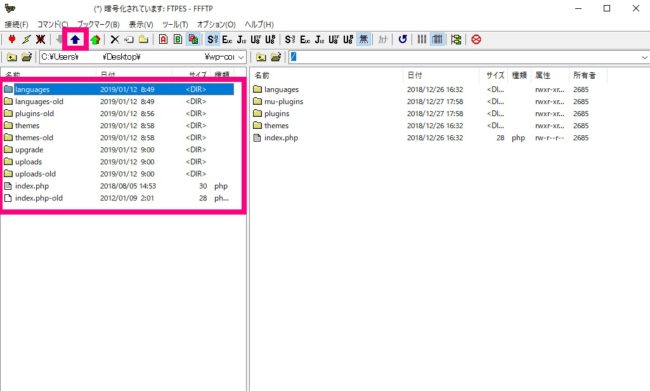This screenshot has width=650, height=391.
Task: Select local folder uploads
Action: click(x=28, y=162)
